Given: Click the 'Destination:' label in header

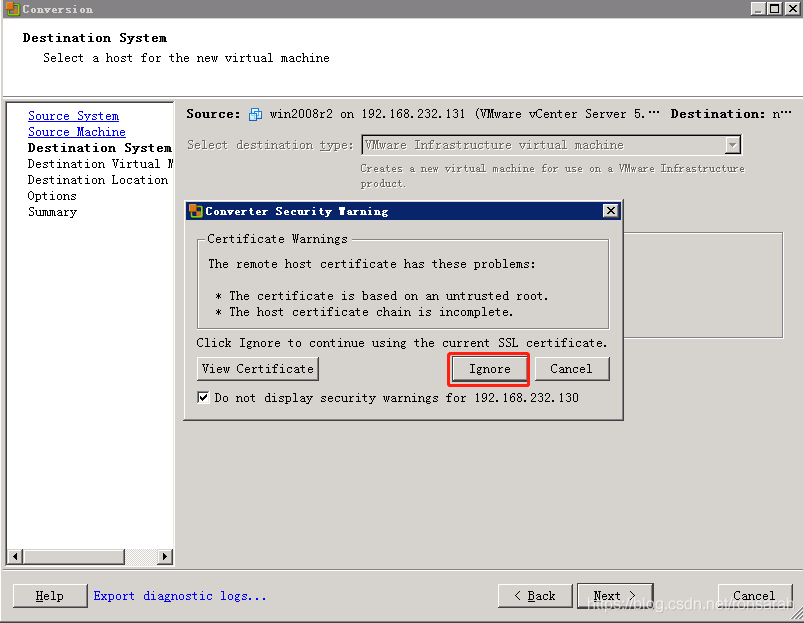Looking at the screenshot, I should 717,114.
